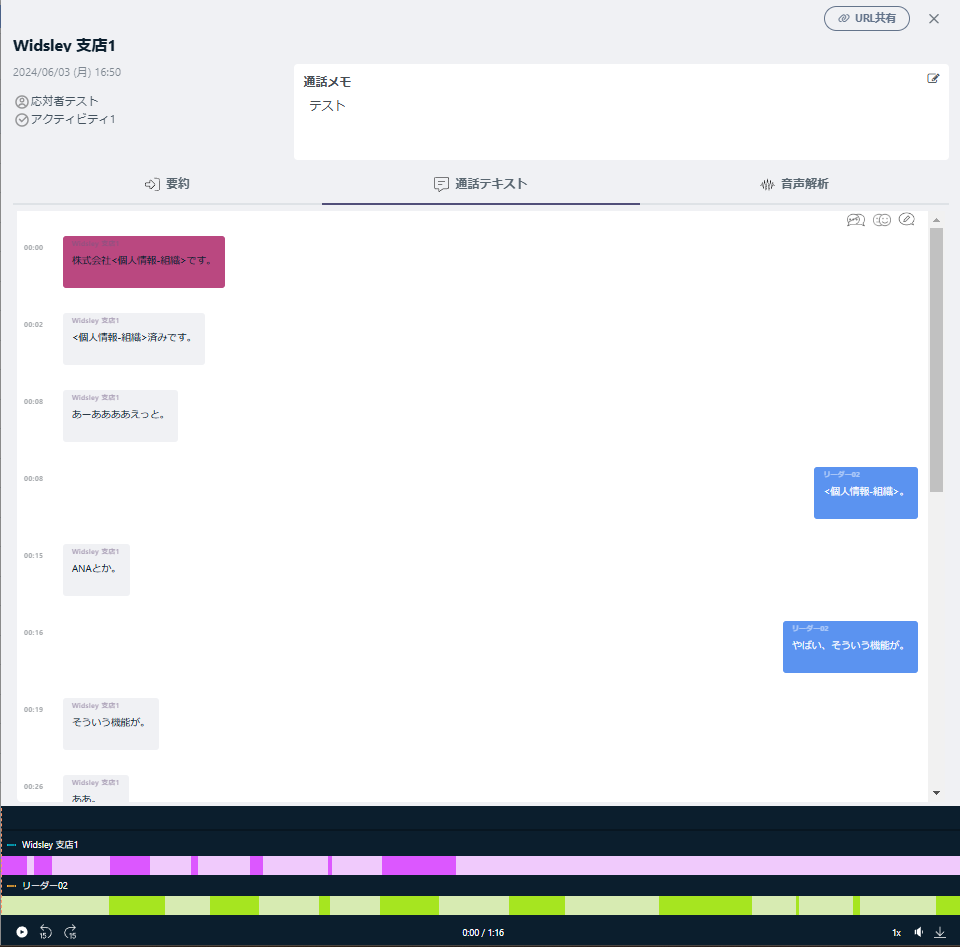Open the 音声解析 tab

(x=794, y=184)
